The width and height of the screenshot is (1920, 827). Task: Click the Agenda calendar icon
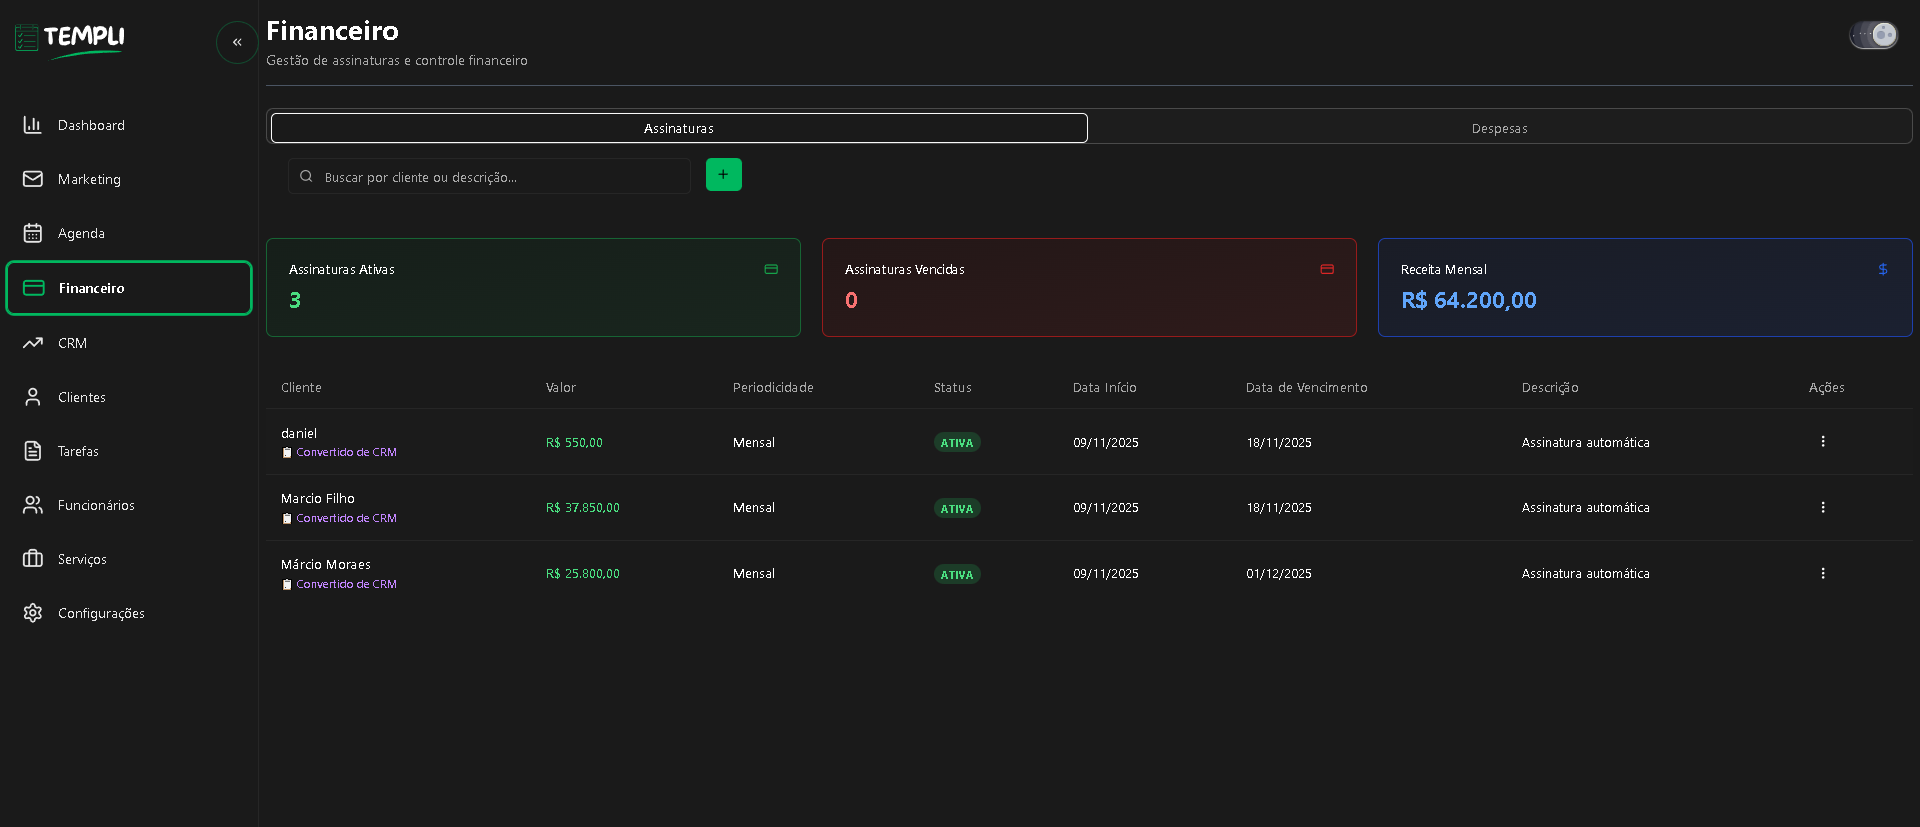33,233
